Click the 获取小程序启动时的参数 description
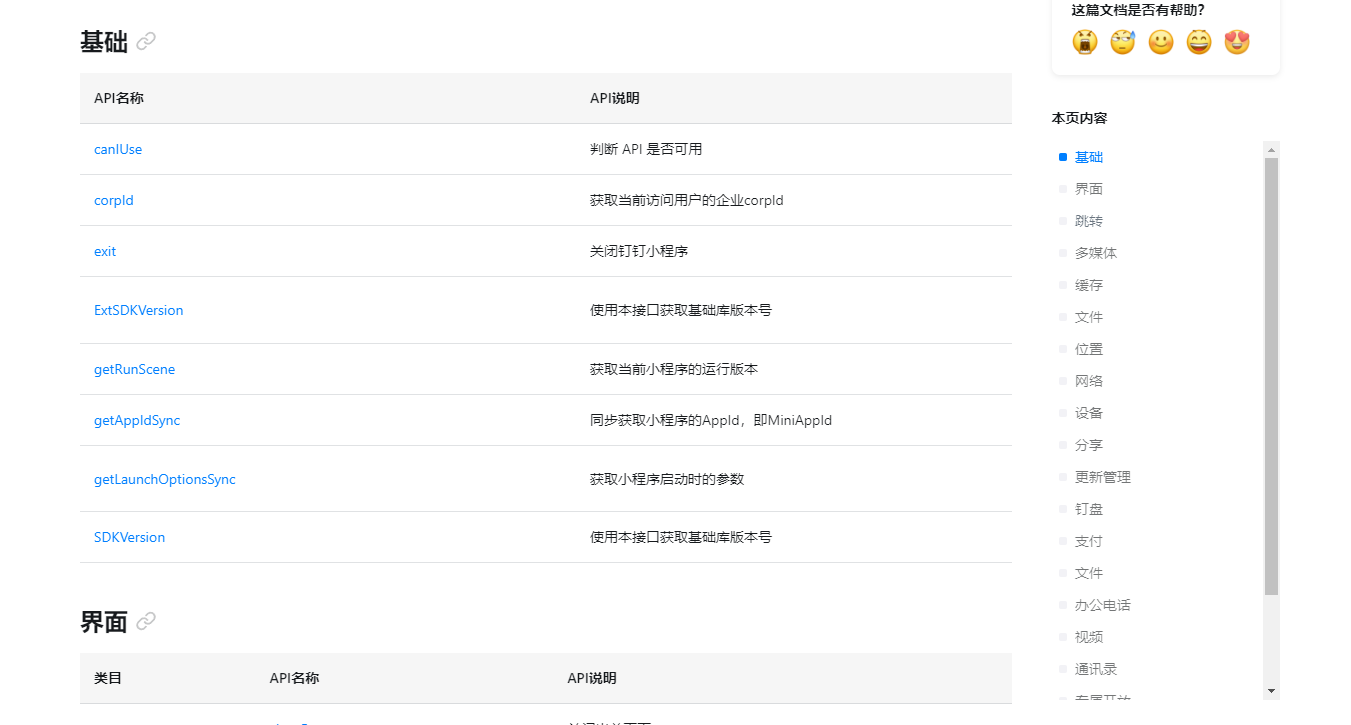The width and height of the screenshot is (1351, 725). point(667,479)
